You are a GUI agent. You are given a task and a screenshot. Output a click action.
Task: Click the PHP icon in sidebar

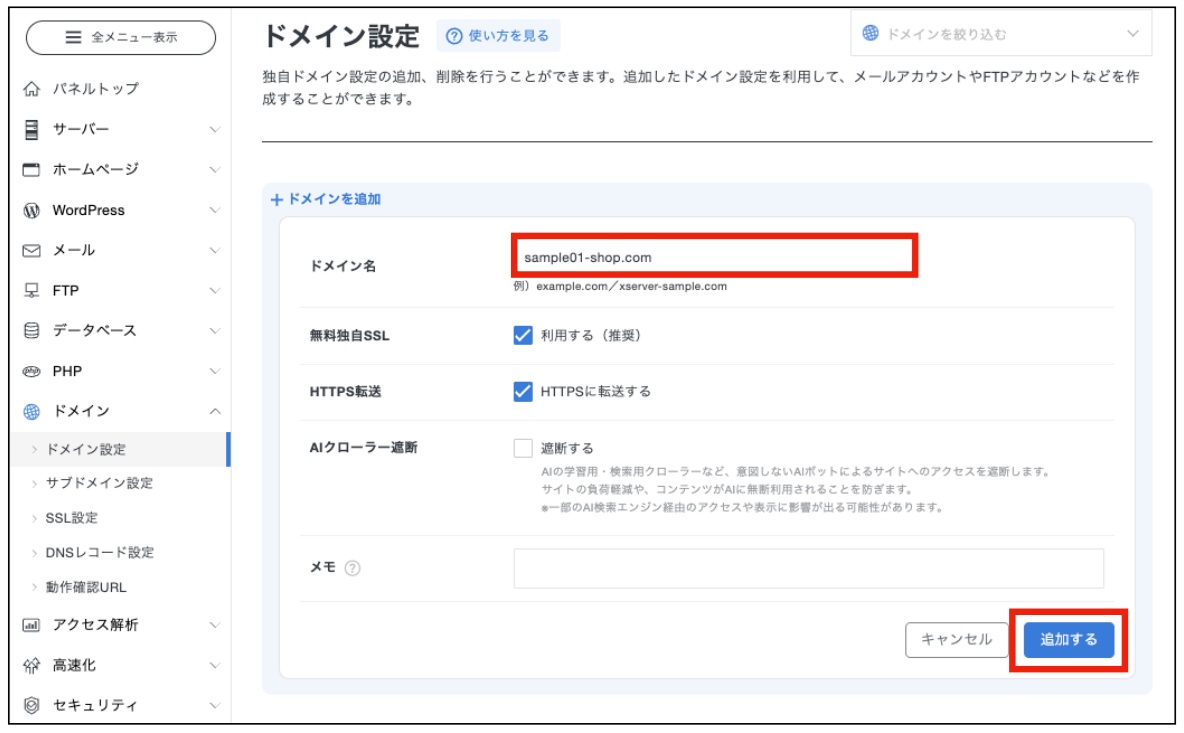(x=31, y=371)
